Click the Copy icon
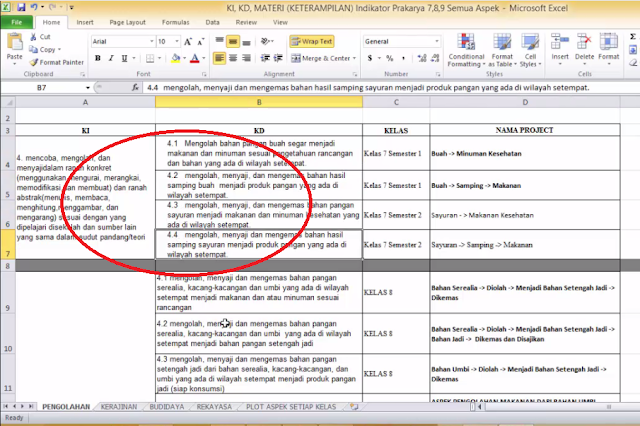 33,49
